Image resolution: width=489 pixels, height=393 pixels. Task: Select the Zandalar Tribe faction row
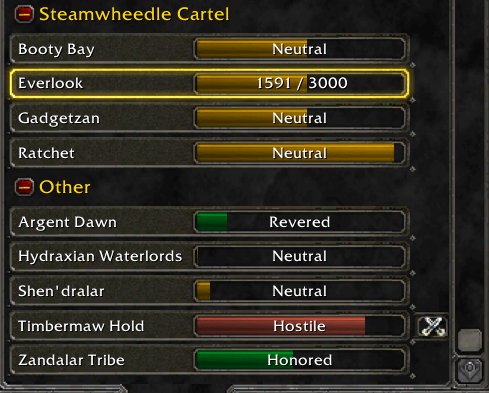point(210,360)
